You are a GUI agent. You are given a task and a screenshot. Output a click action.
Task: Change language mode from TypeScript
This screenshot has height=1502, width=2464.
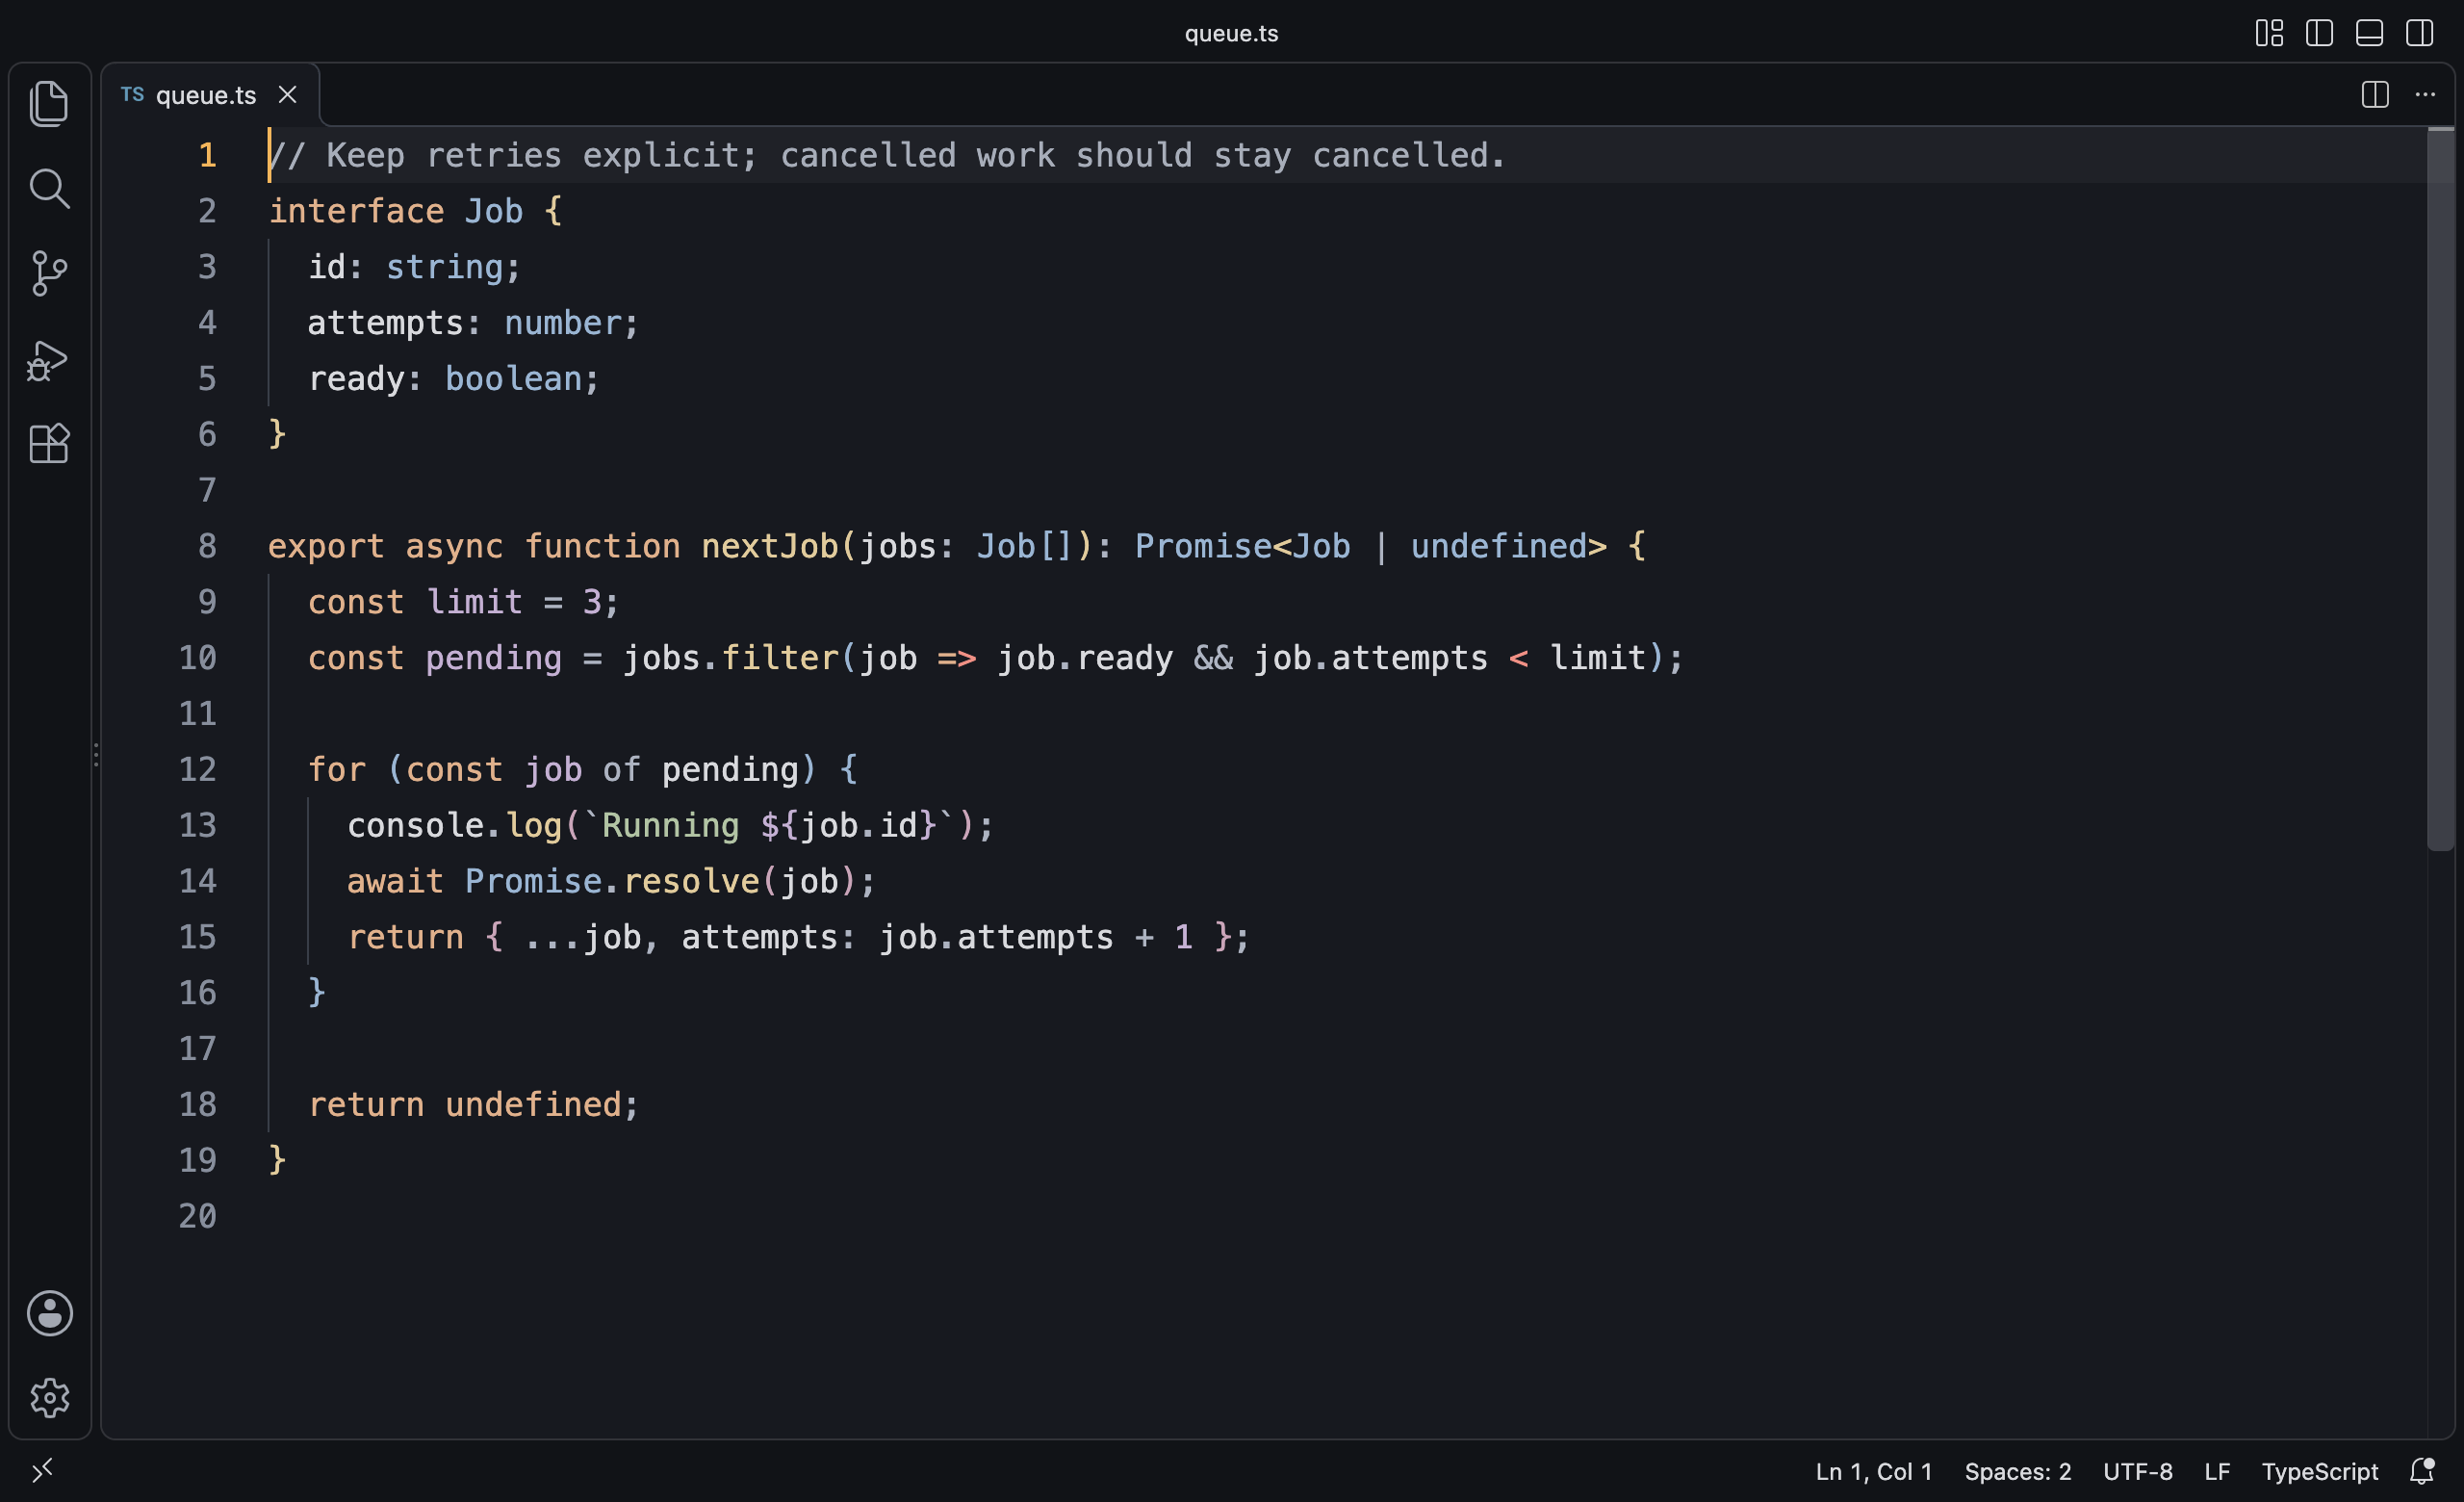pyautogui.click(x=2319, y=1471)
